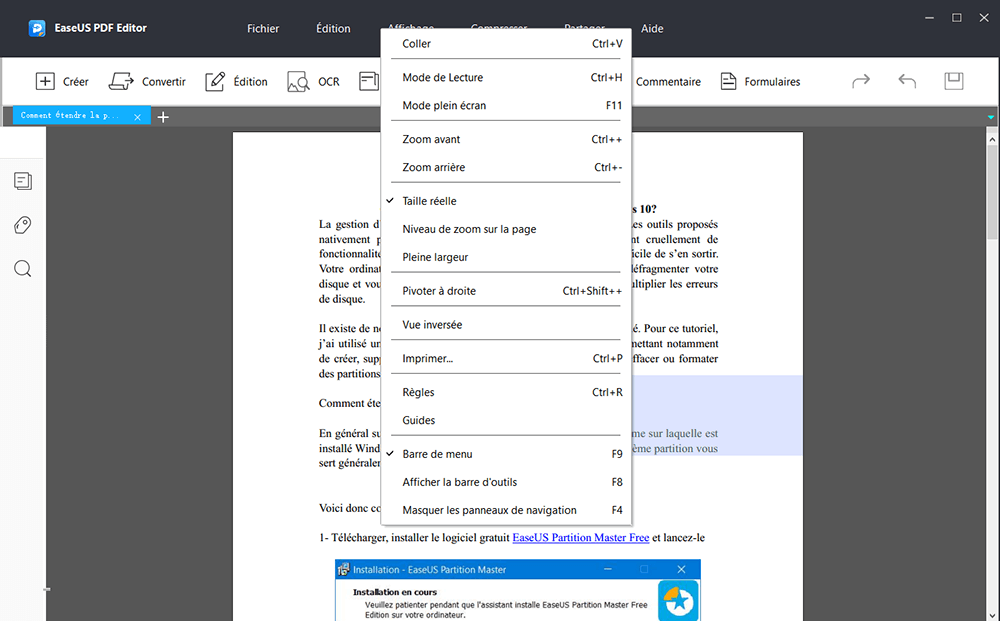Select Afficher la barre d'outils

click(x=507, y=482)
